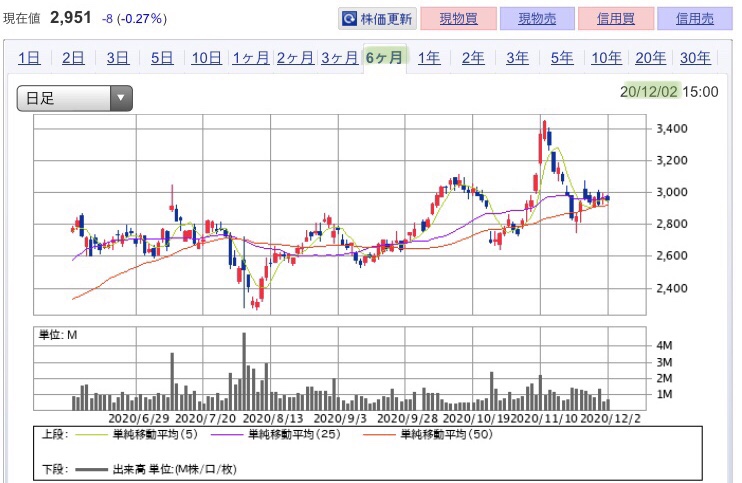Click the 信用売 button
The width and height of the screenshot is (742, 483).
tap(695, 19)
